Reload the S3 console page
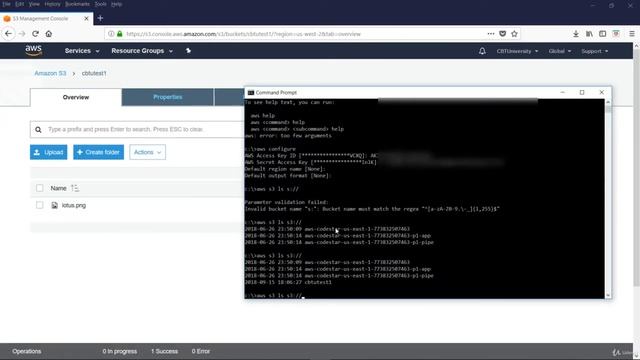 tap(36, 34)
